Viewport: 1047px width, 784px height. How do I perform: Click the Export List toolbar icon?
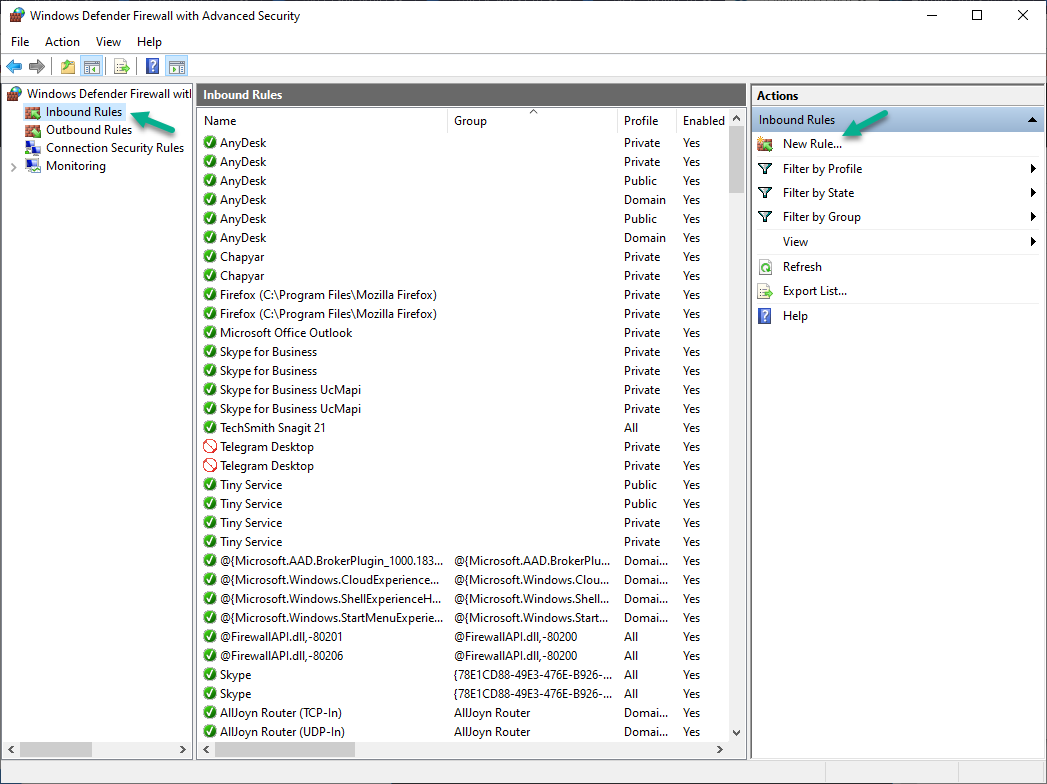point(122,66)
